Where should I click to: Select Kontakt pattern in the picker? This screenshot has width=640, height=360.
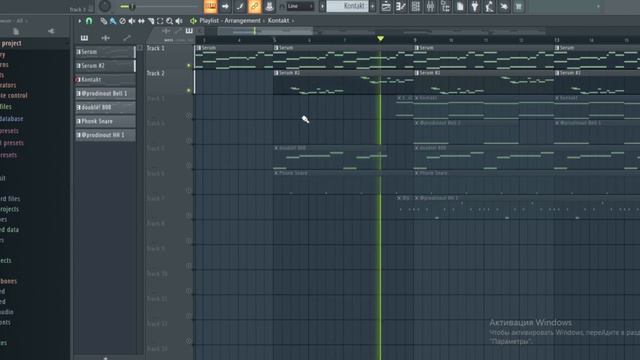(x=105, y=80)
